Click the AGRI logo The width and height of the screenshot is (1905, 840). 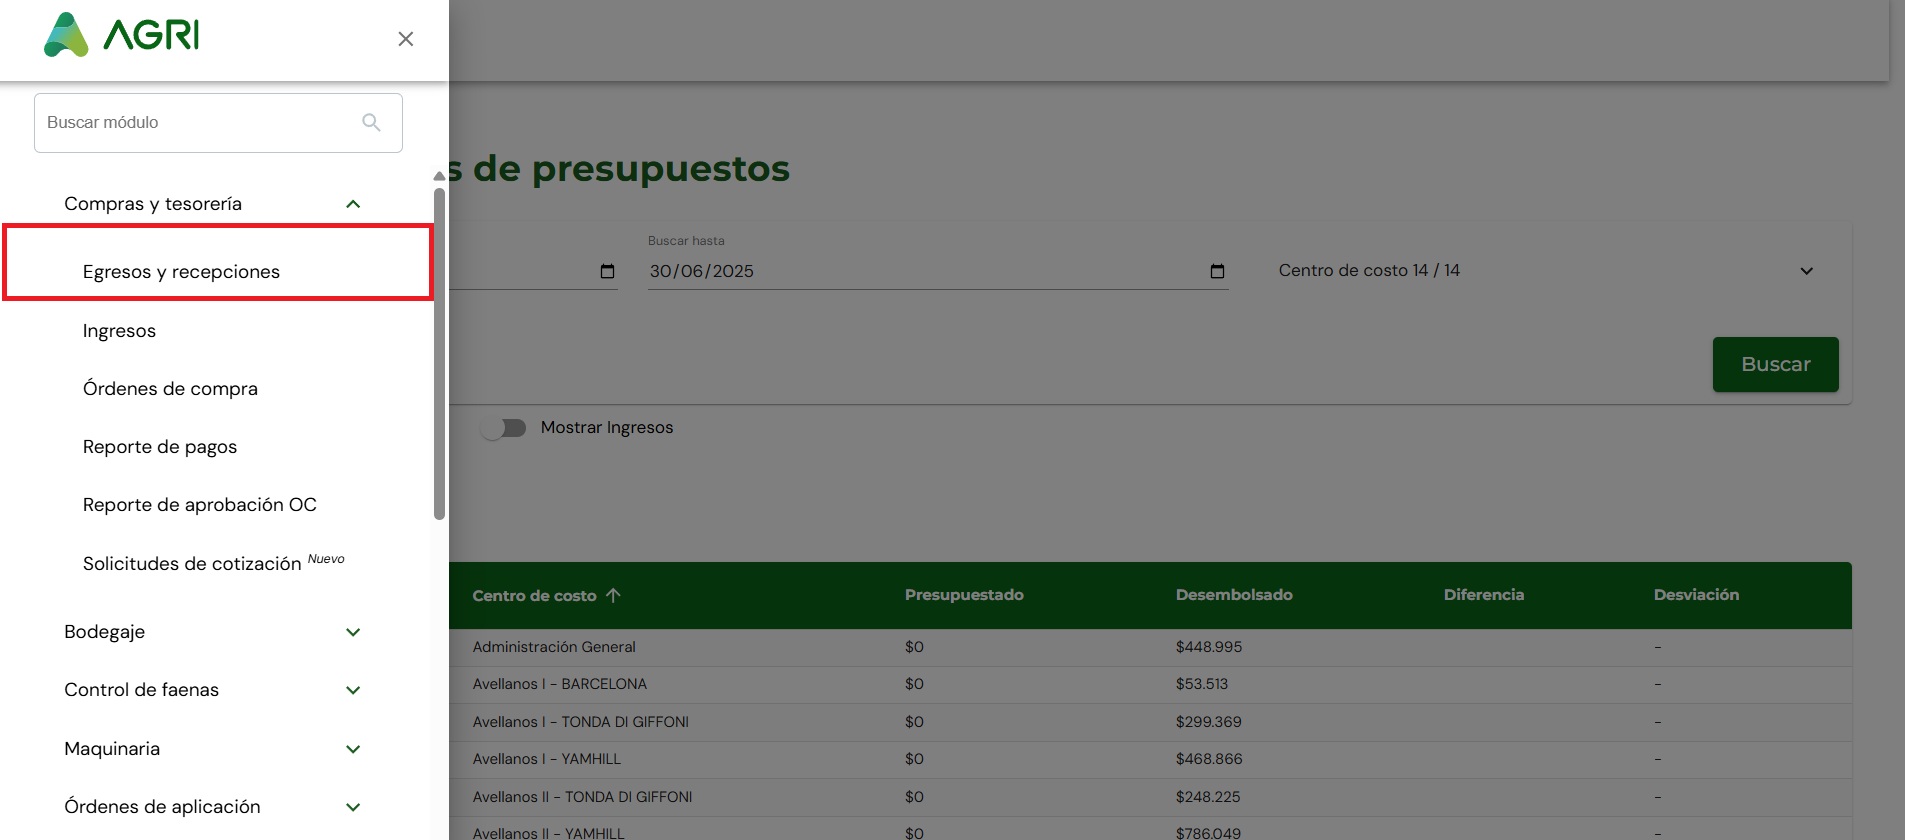coord(122,35)
